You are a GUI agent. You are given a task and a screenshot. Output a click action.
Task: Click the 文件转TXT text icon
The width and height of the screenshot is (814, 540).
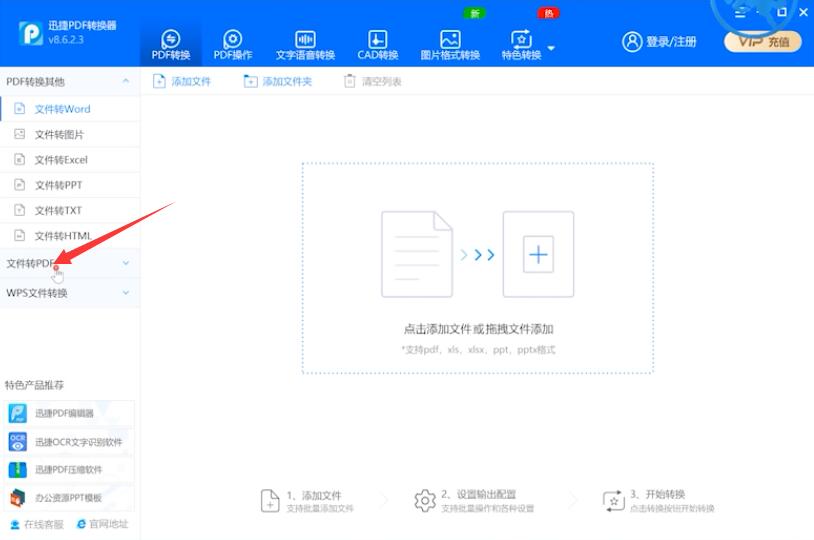(20, 210)
